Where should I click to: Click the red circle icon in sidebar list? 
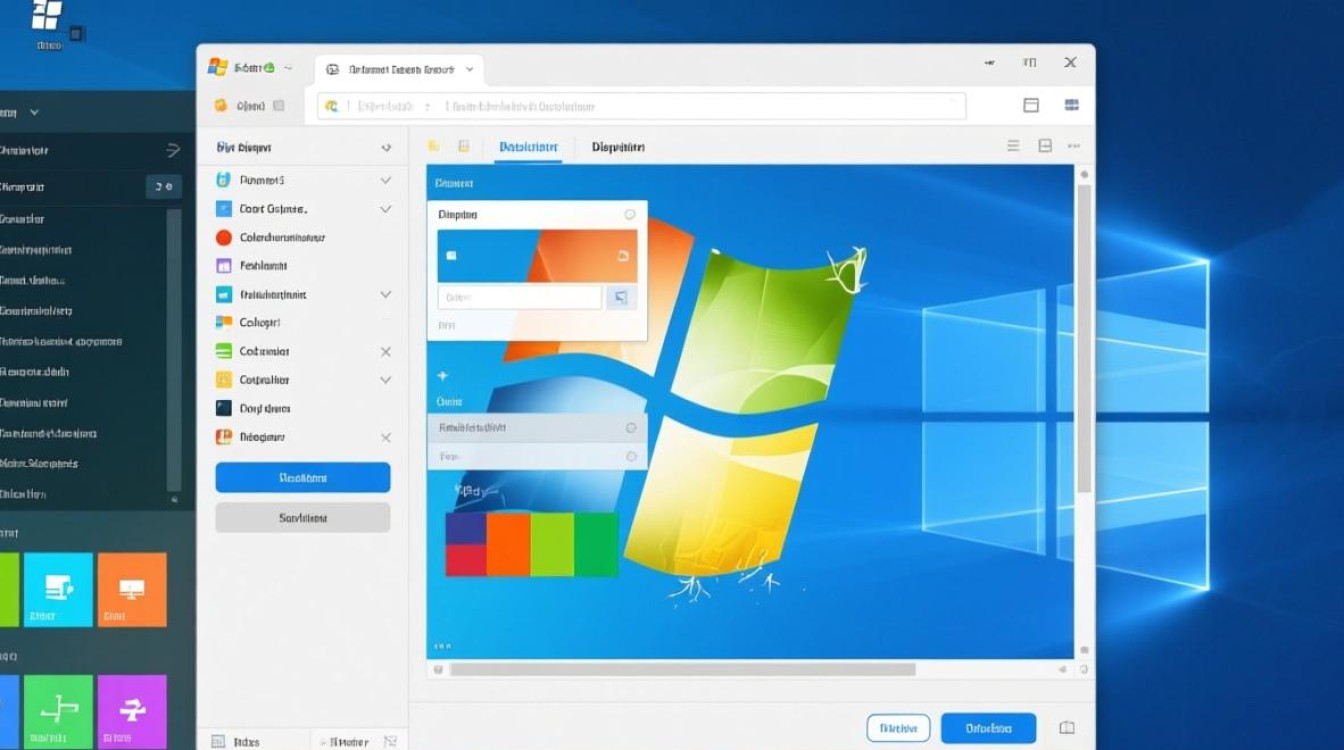point(223,238)
